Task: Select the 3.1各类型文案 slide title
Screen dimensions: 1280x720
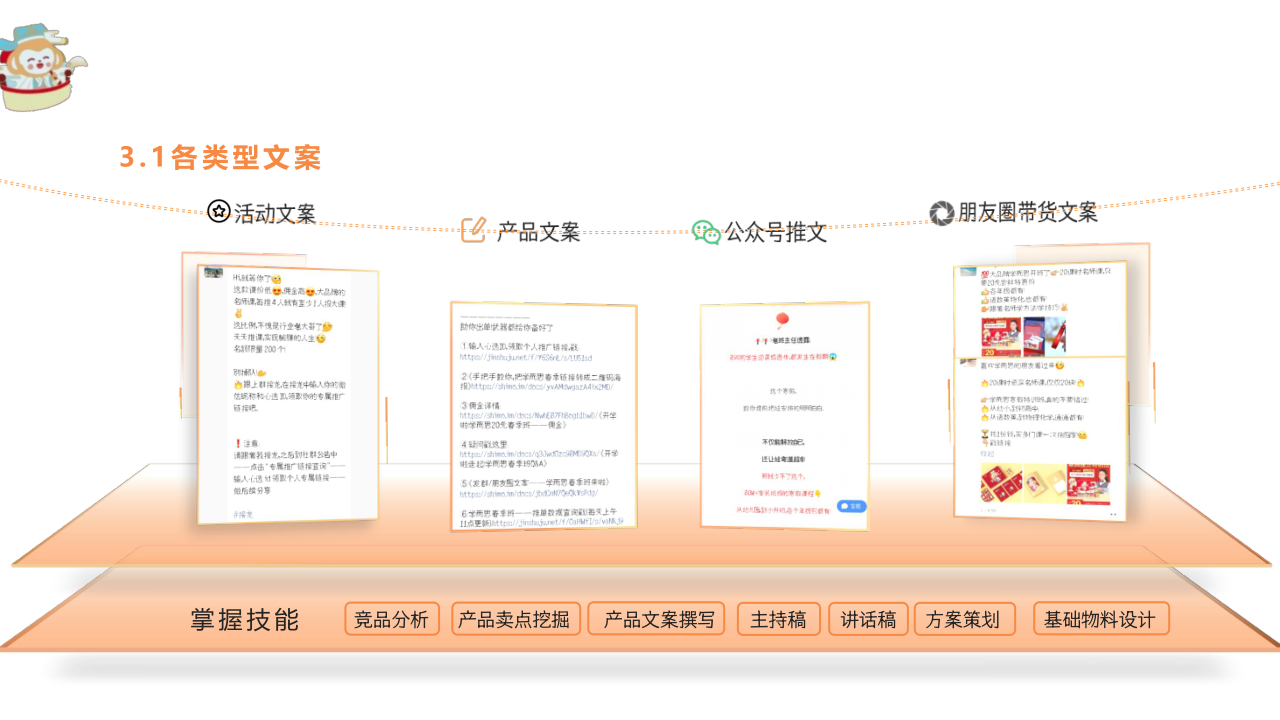Action: tap(220, 158)
